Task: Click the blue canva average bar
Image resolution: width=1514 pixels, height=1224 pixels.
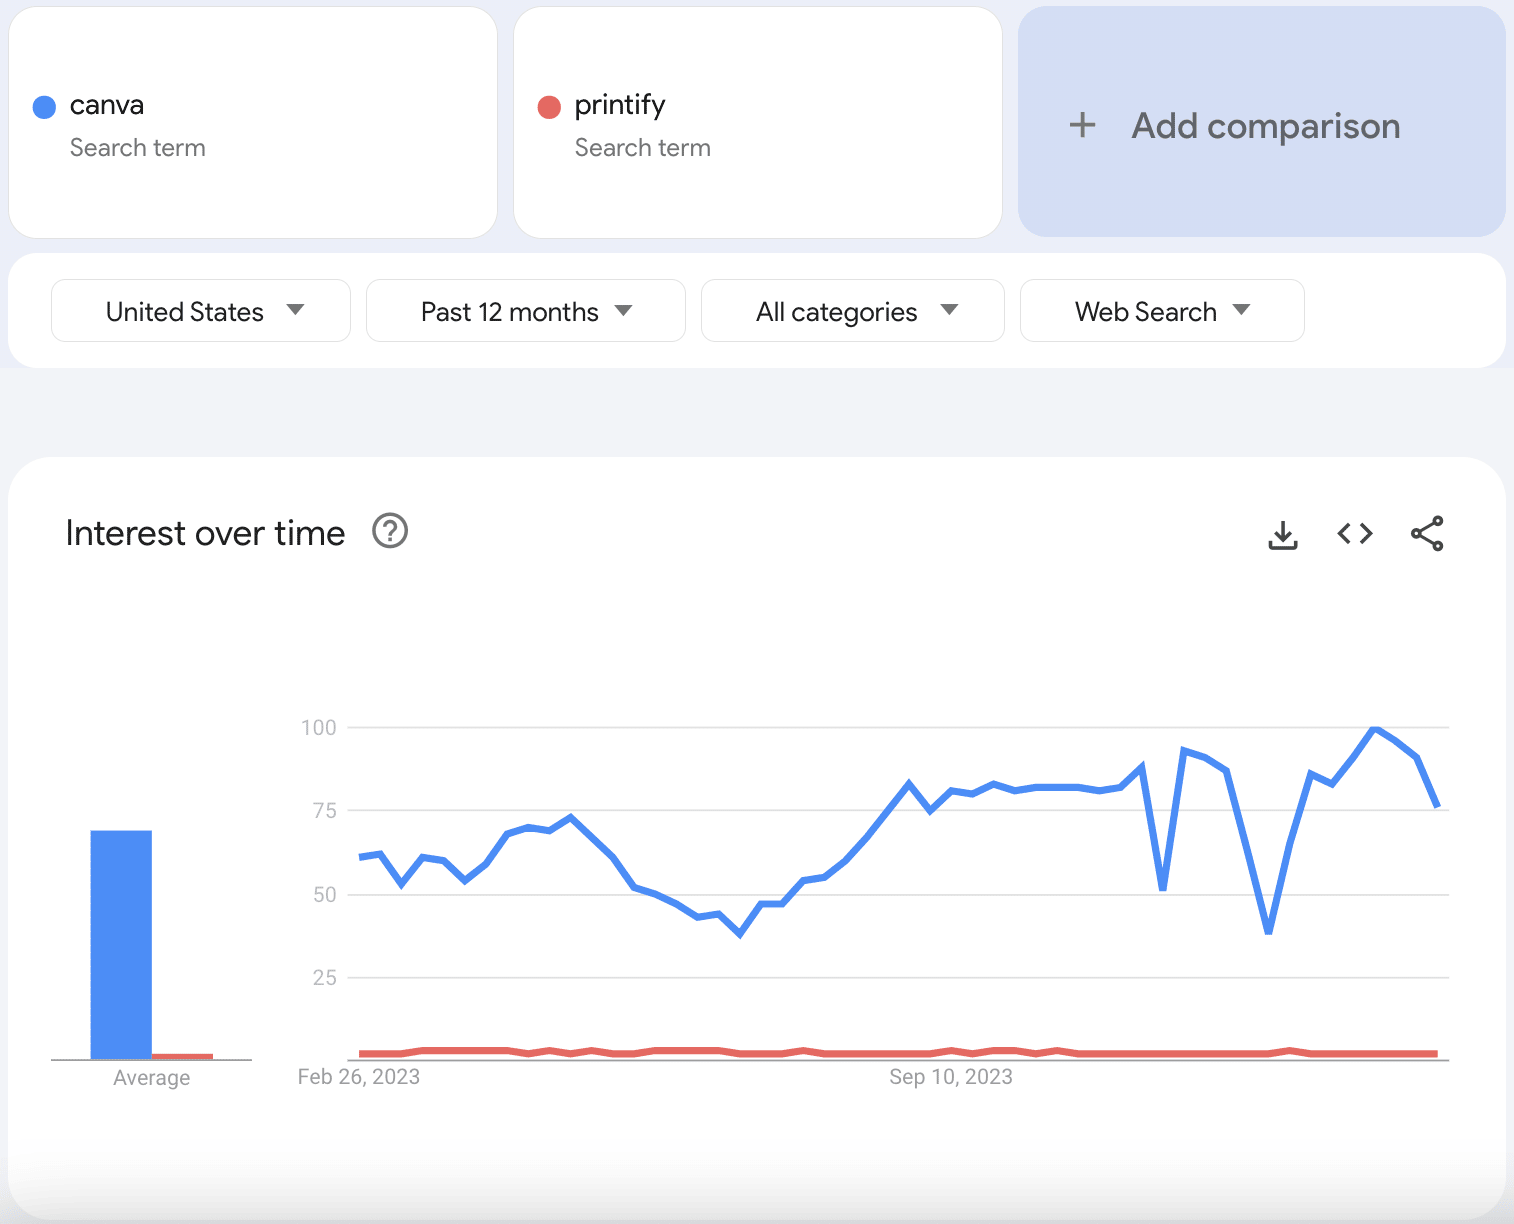Action: [x=121, y=944]
